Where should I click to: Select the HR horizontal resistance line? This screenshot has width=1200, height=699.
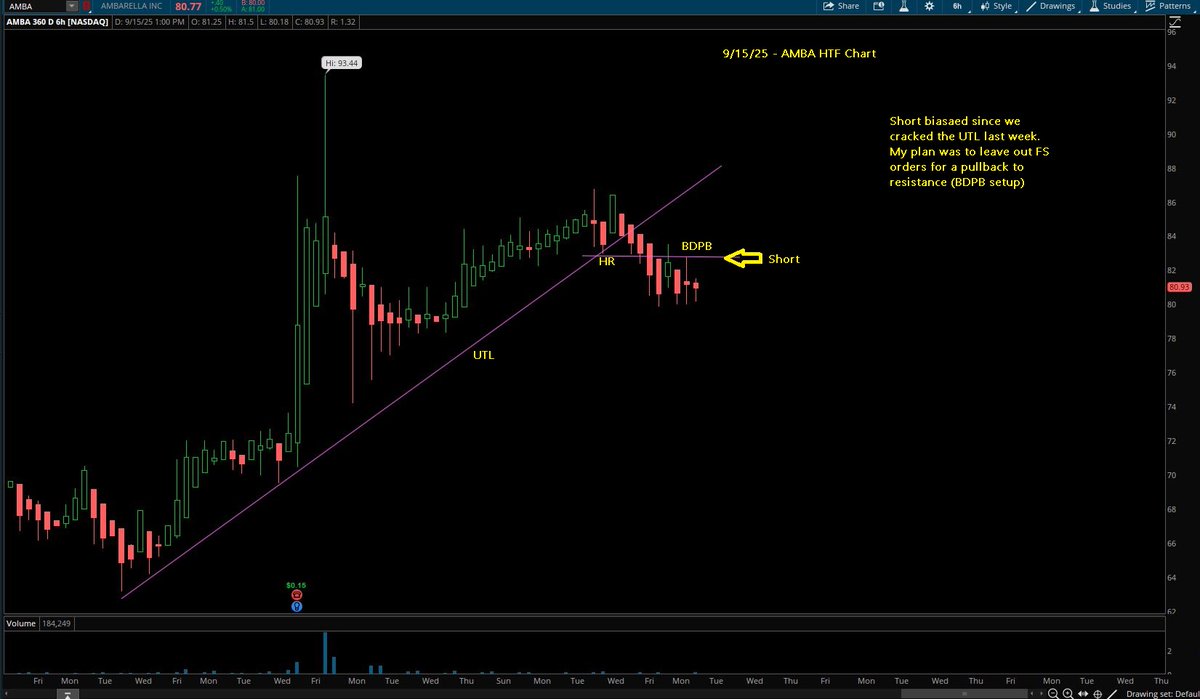click(653, 257)
